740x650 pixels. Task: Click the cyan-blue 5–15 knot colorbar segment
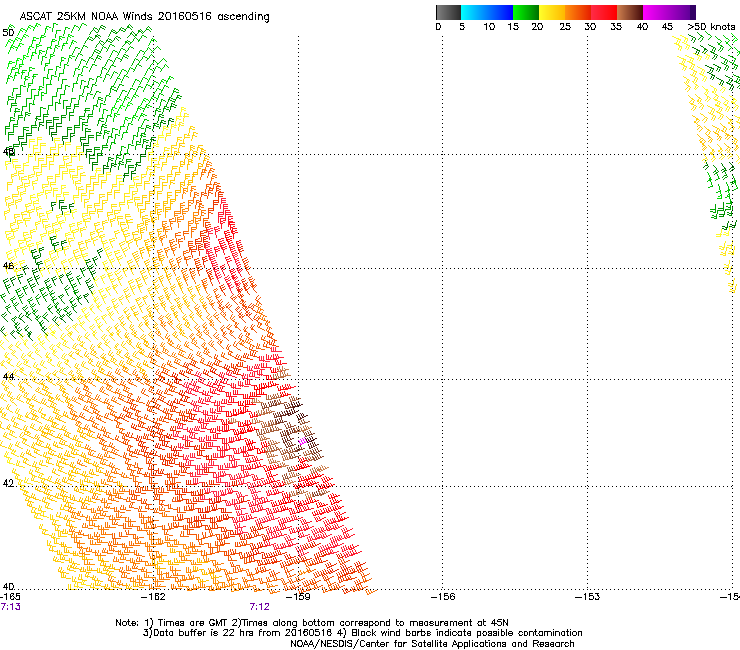pos(487,12)
